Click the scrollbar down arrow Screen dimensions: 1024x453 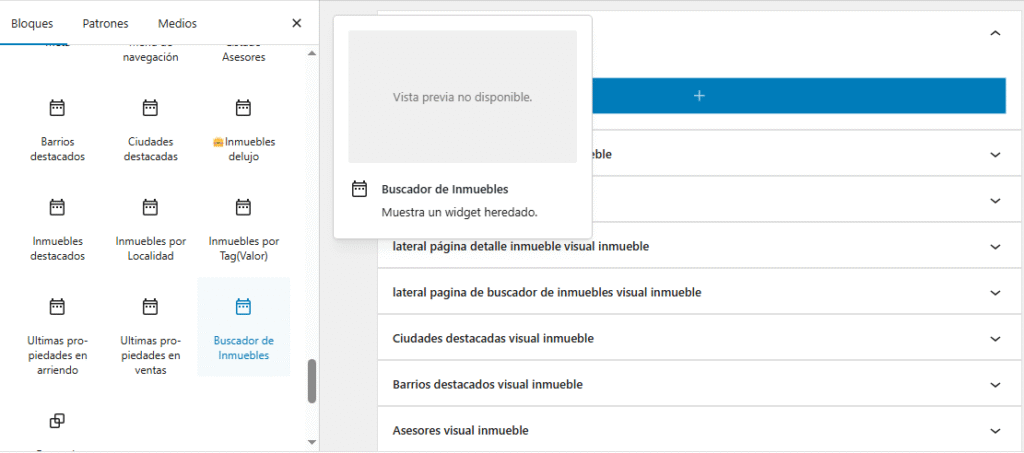click(x=312, y=442)
